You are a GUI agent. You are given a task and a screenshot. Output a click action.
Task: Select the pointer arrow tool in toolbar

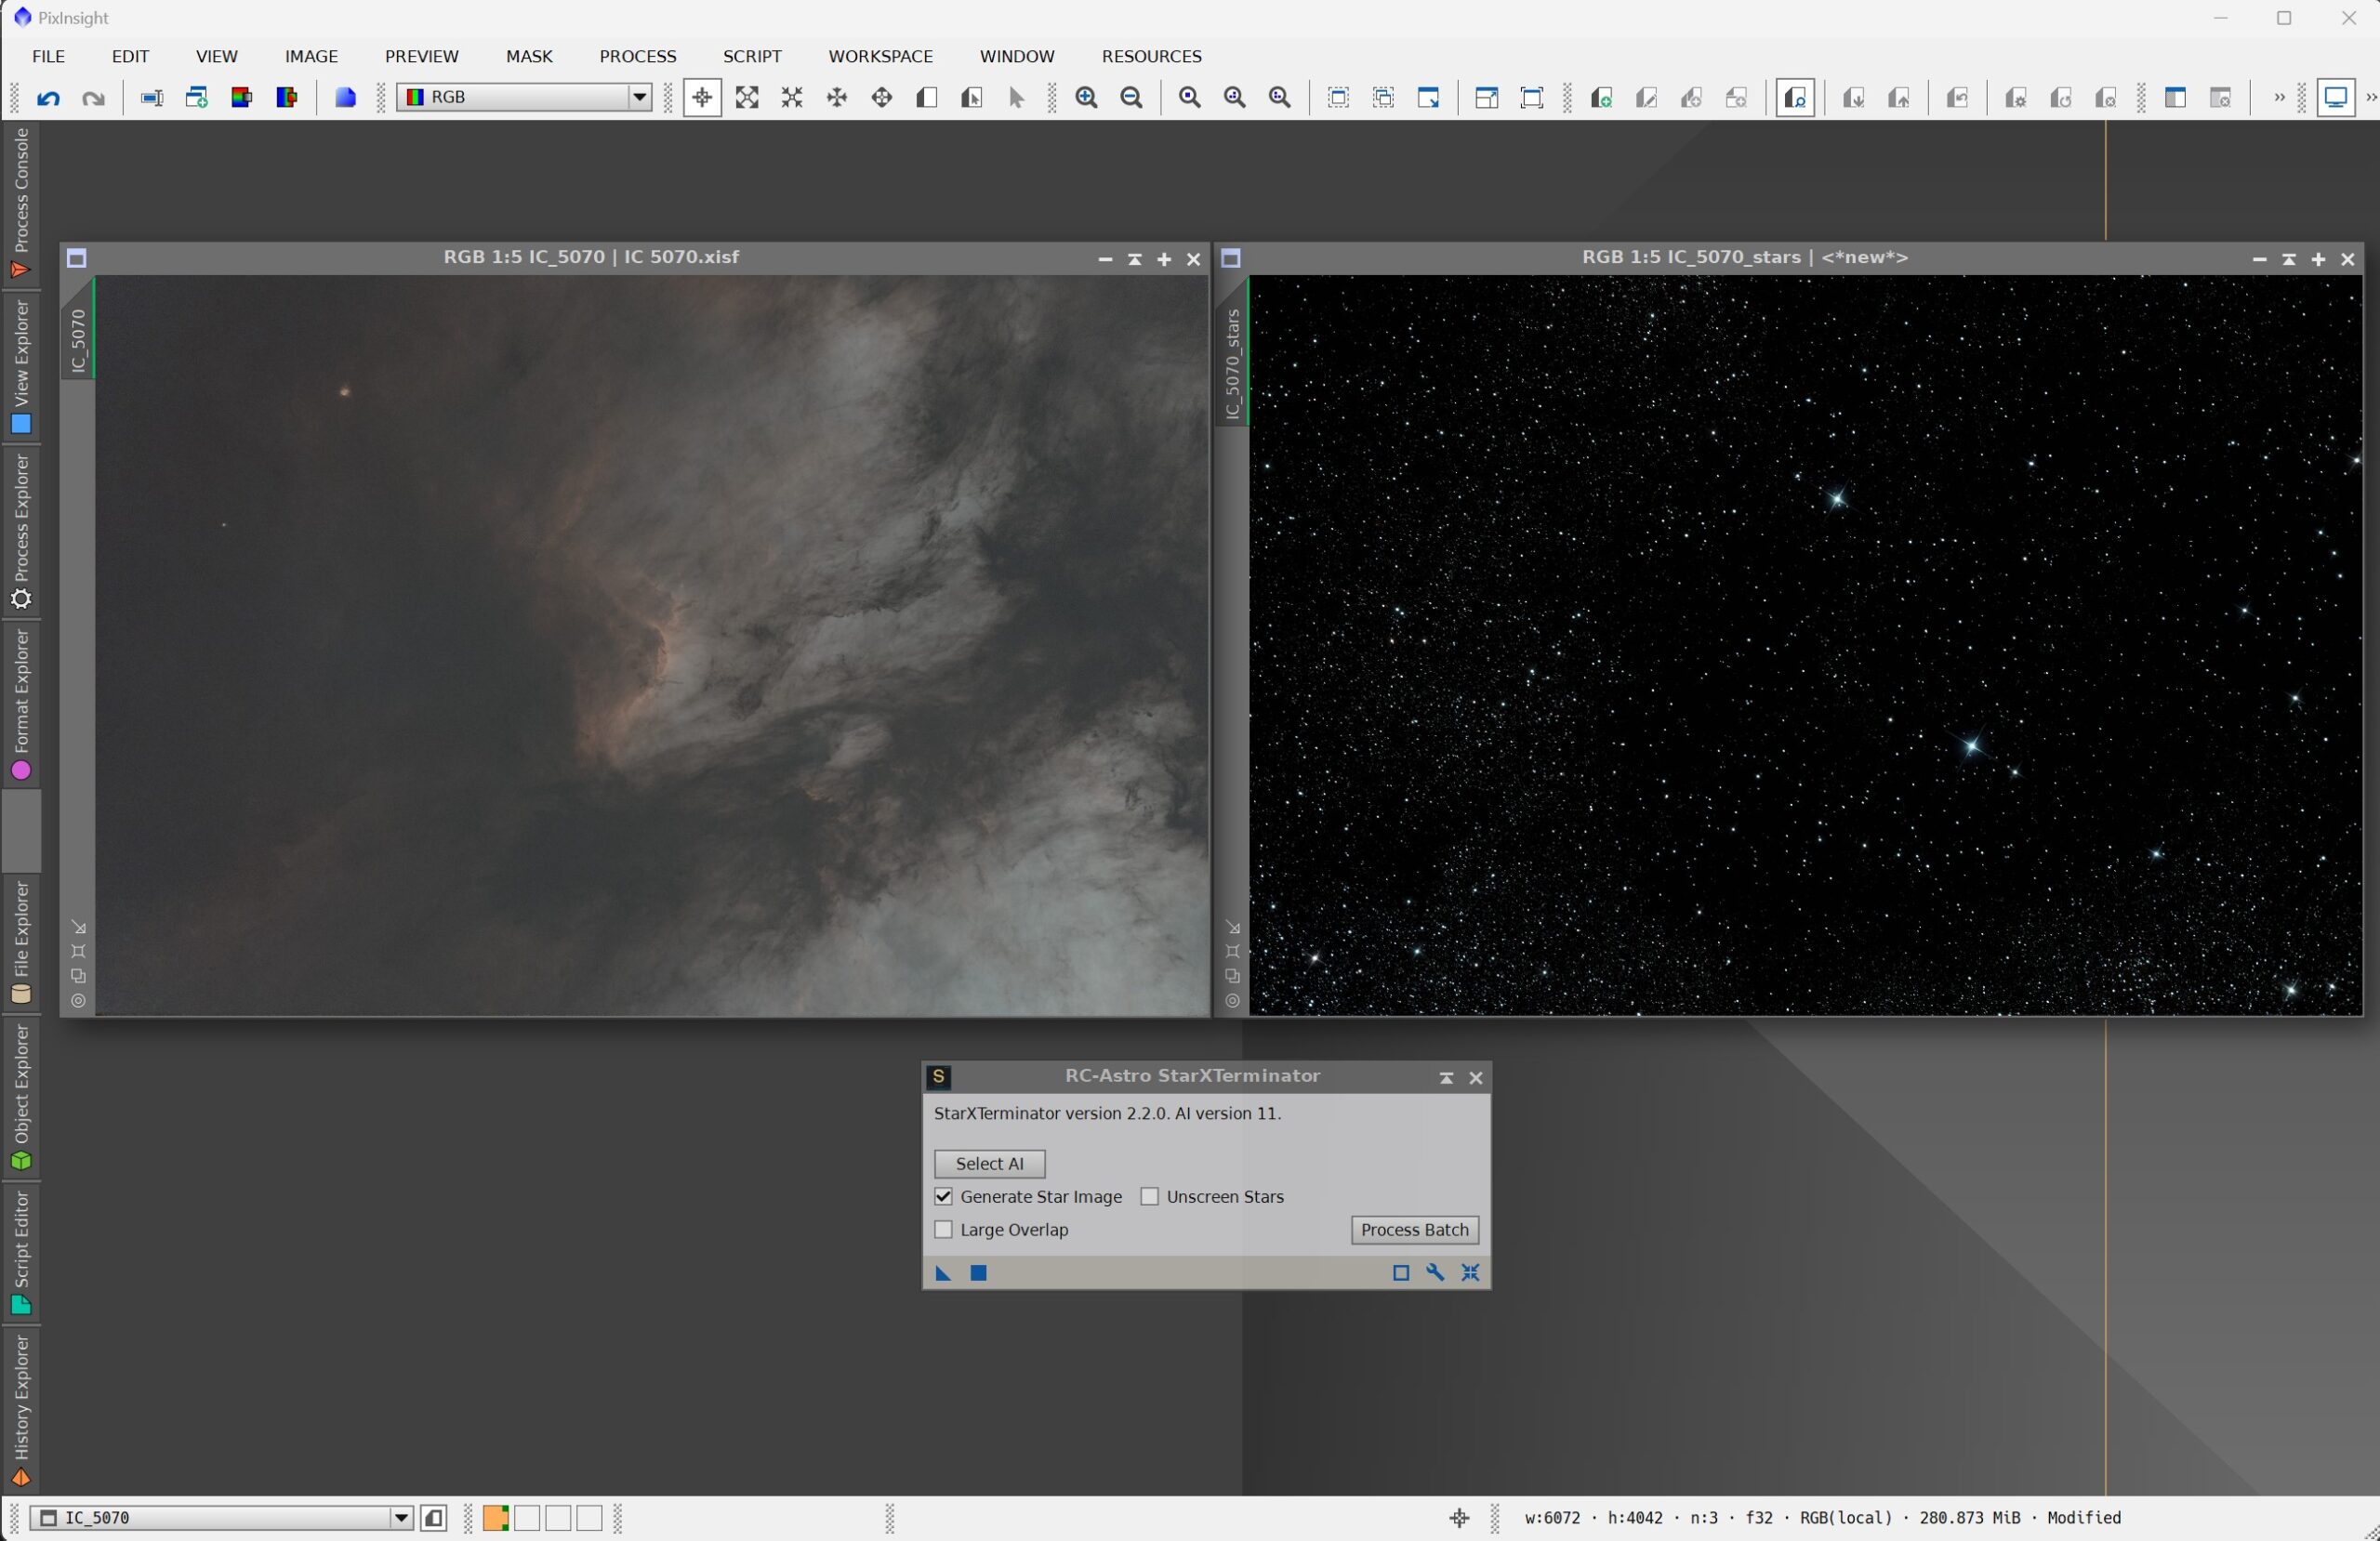pyautogui.click(x=1017, y=98)
